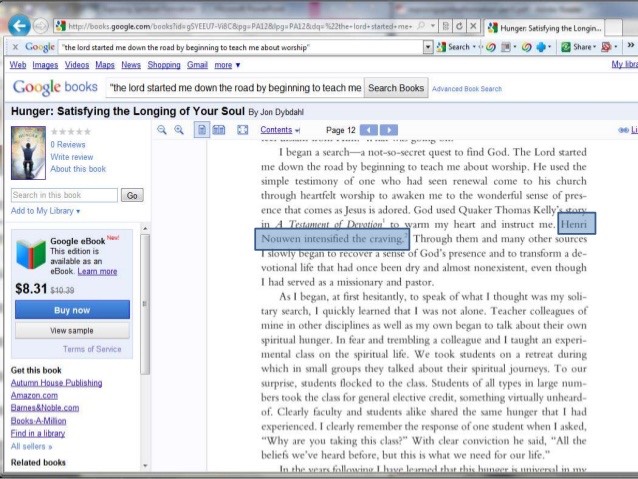Click the Go button
Screen dimensions: 638x479
point(132,195)
